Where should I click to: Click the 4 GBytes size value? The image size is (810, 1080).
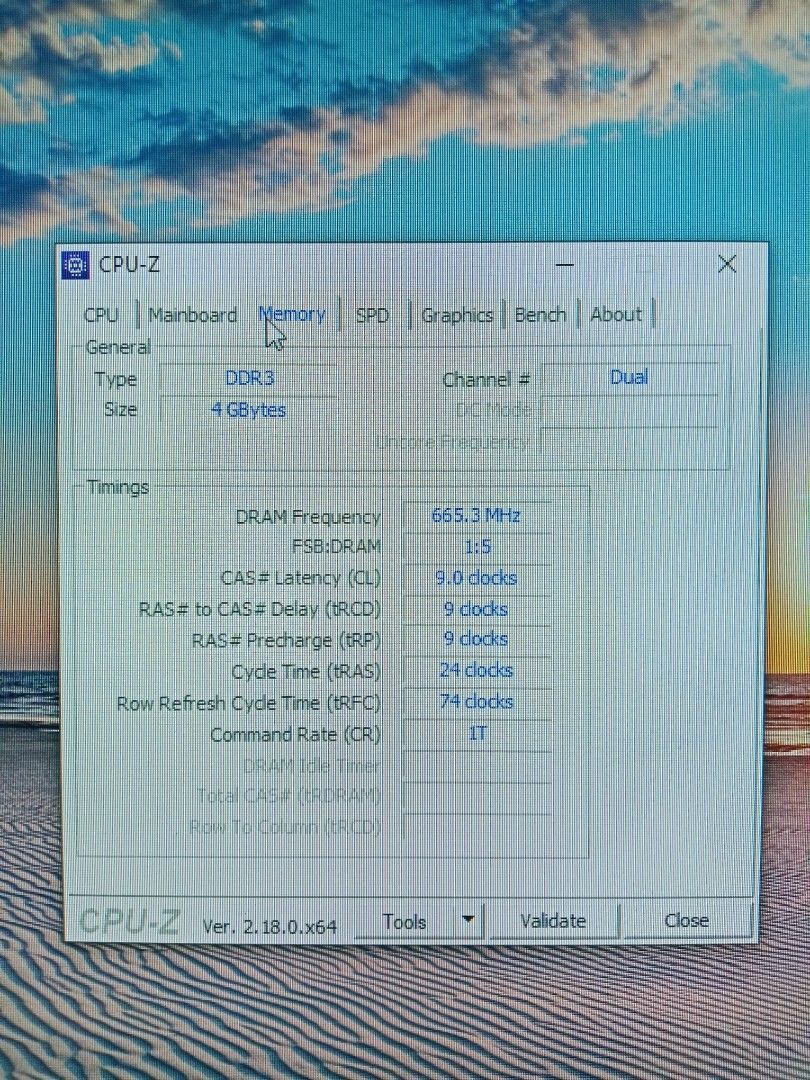tap(249, 411)
